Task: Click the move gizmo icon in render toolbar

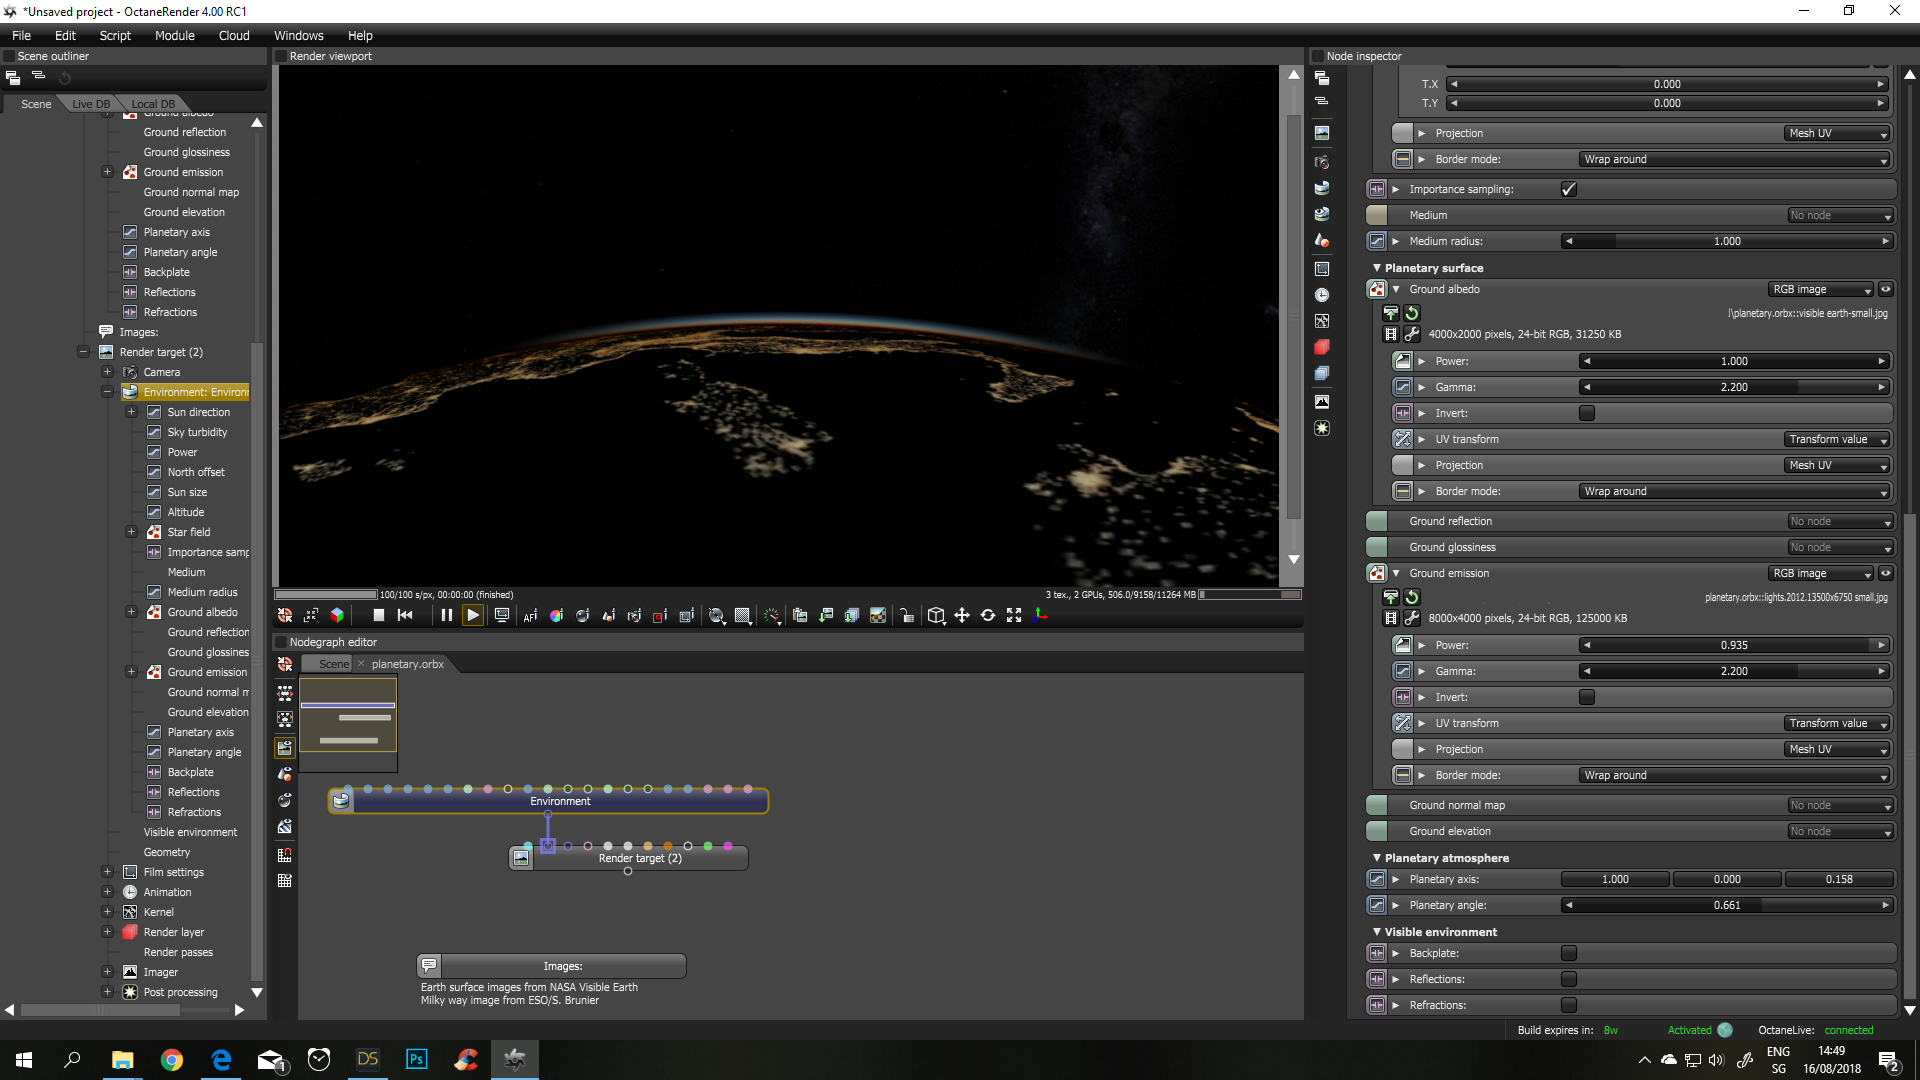Action: (961, 616)
